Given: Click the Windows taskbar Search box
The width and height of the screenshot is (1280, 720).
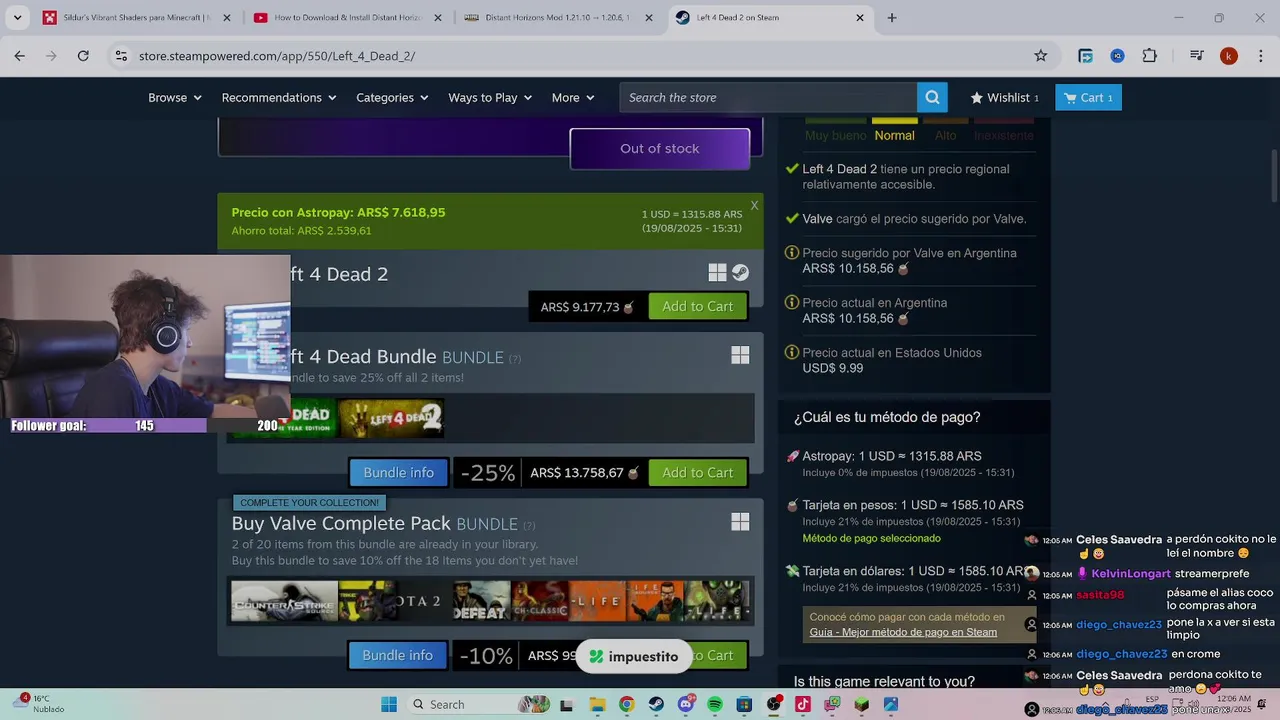Looking at the screenshot, I should 482,704.
